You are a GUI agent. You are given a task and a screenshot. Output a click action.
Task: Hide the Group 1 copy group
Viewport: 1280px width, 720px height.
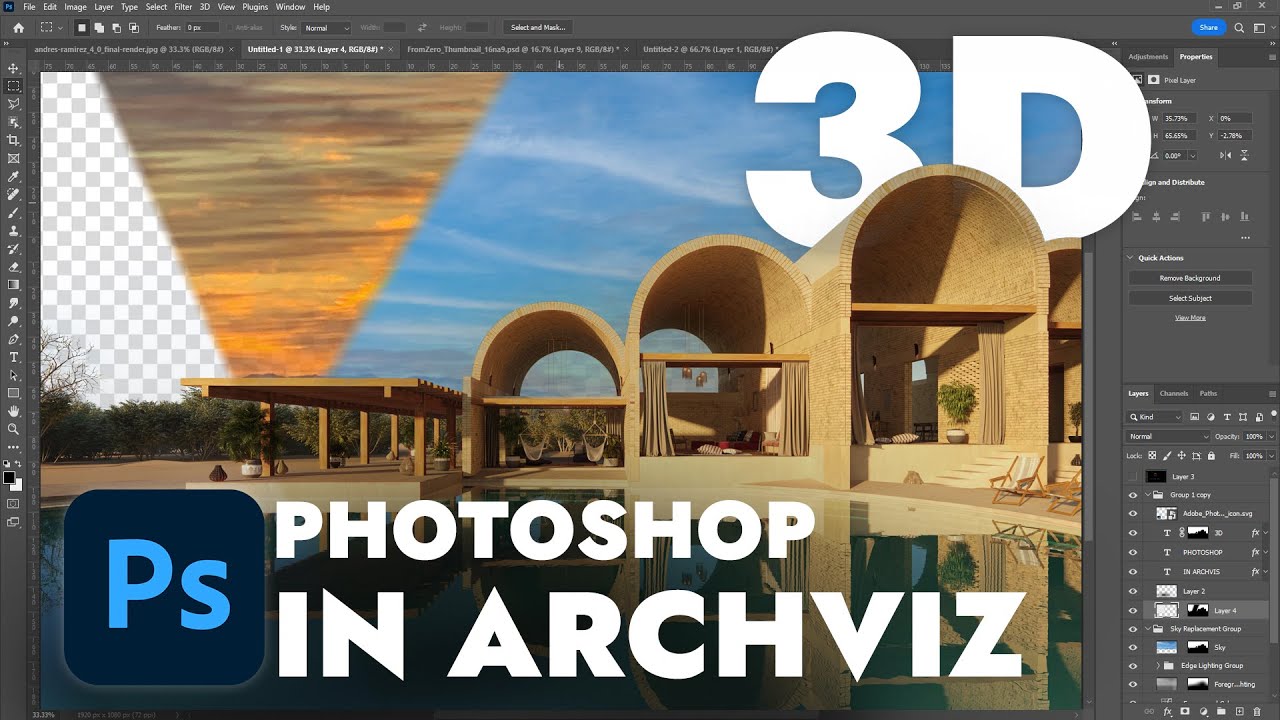(x=1133, y=495)
